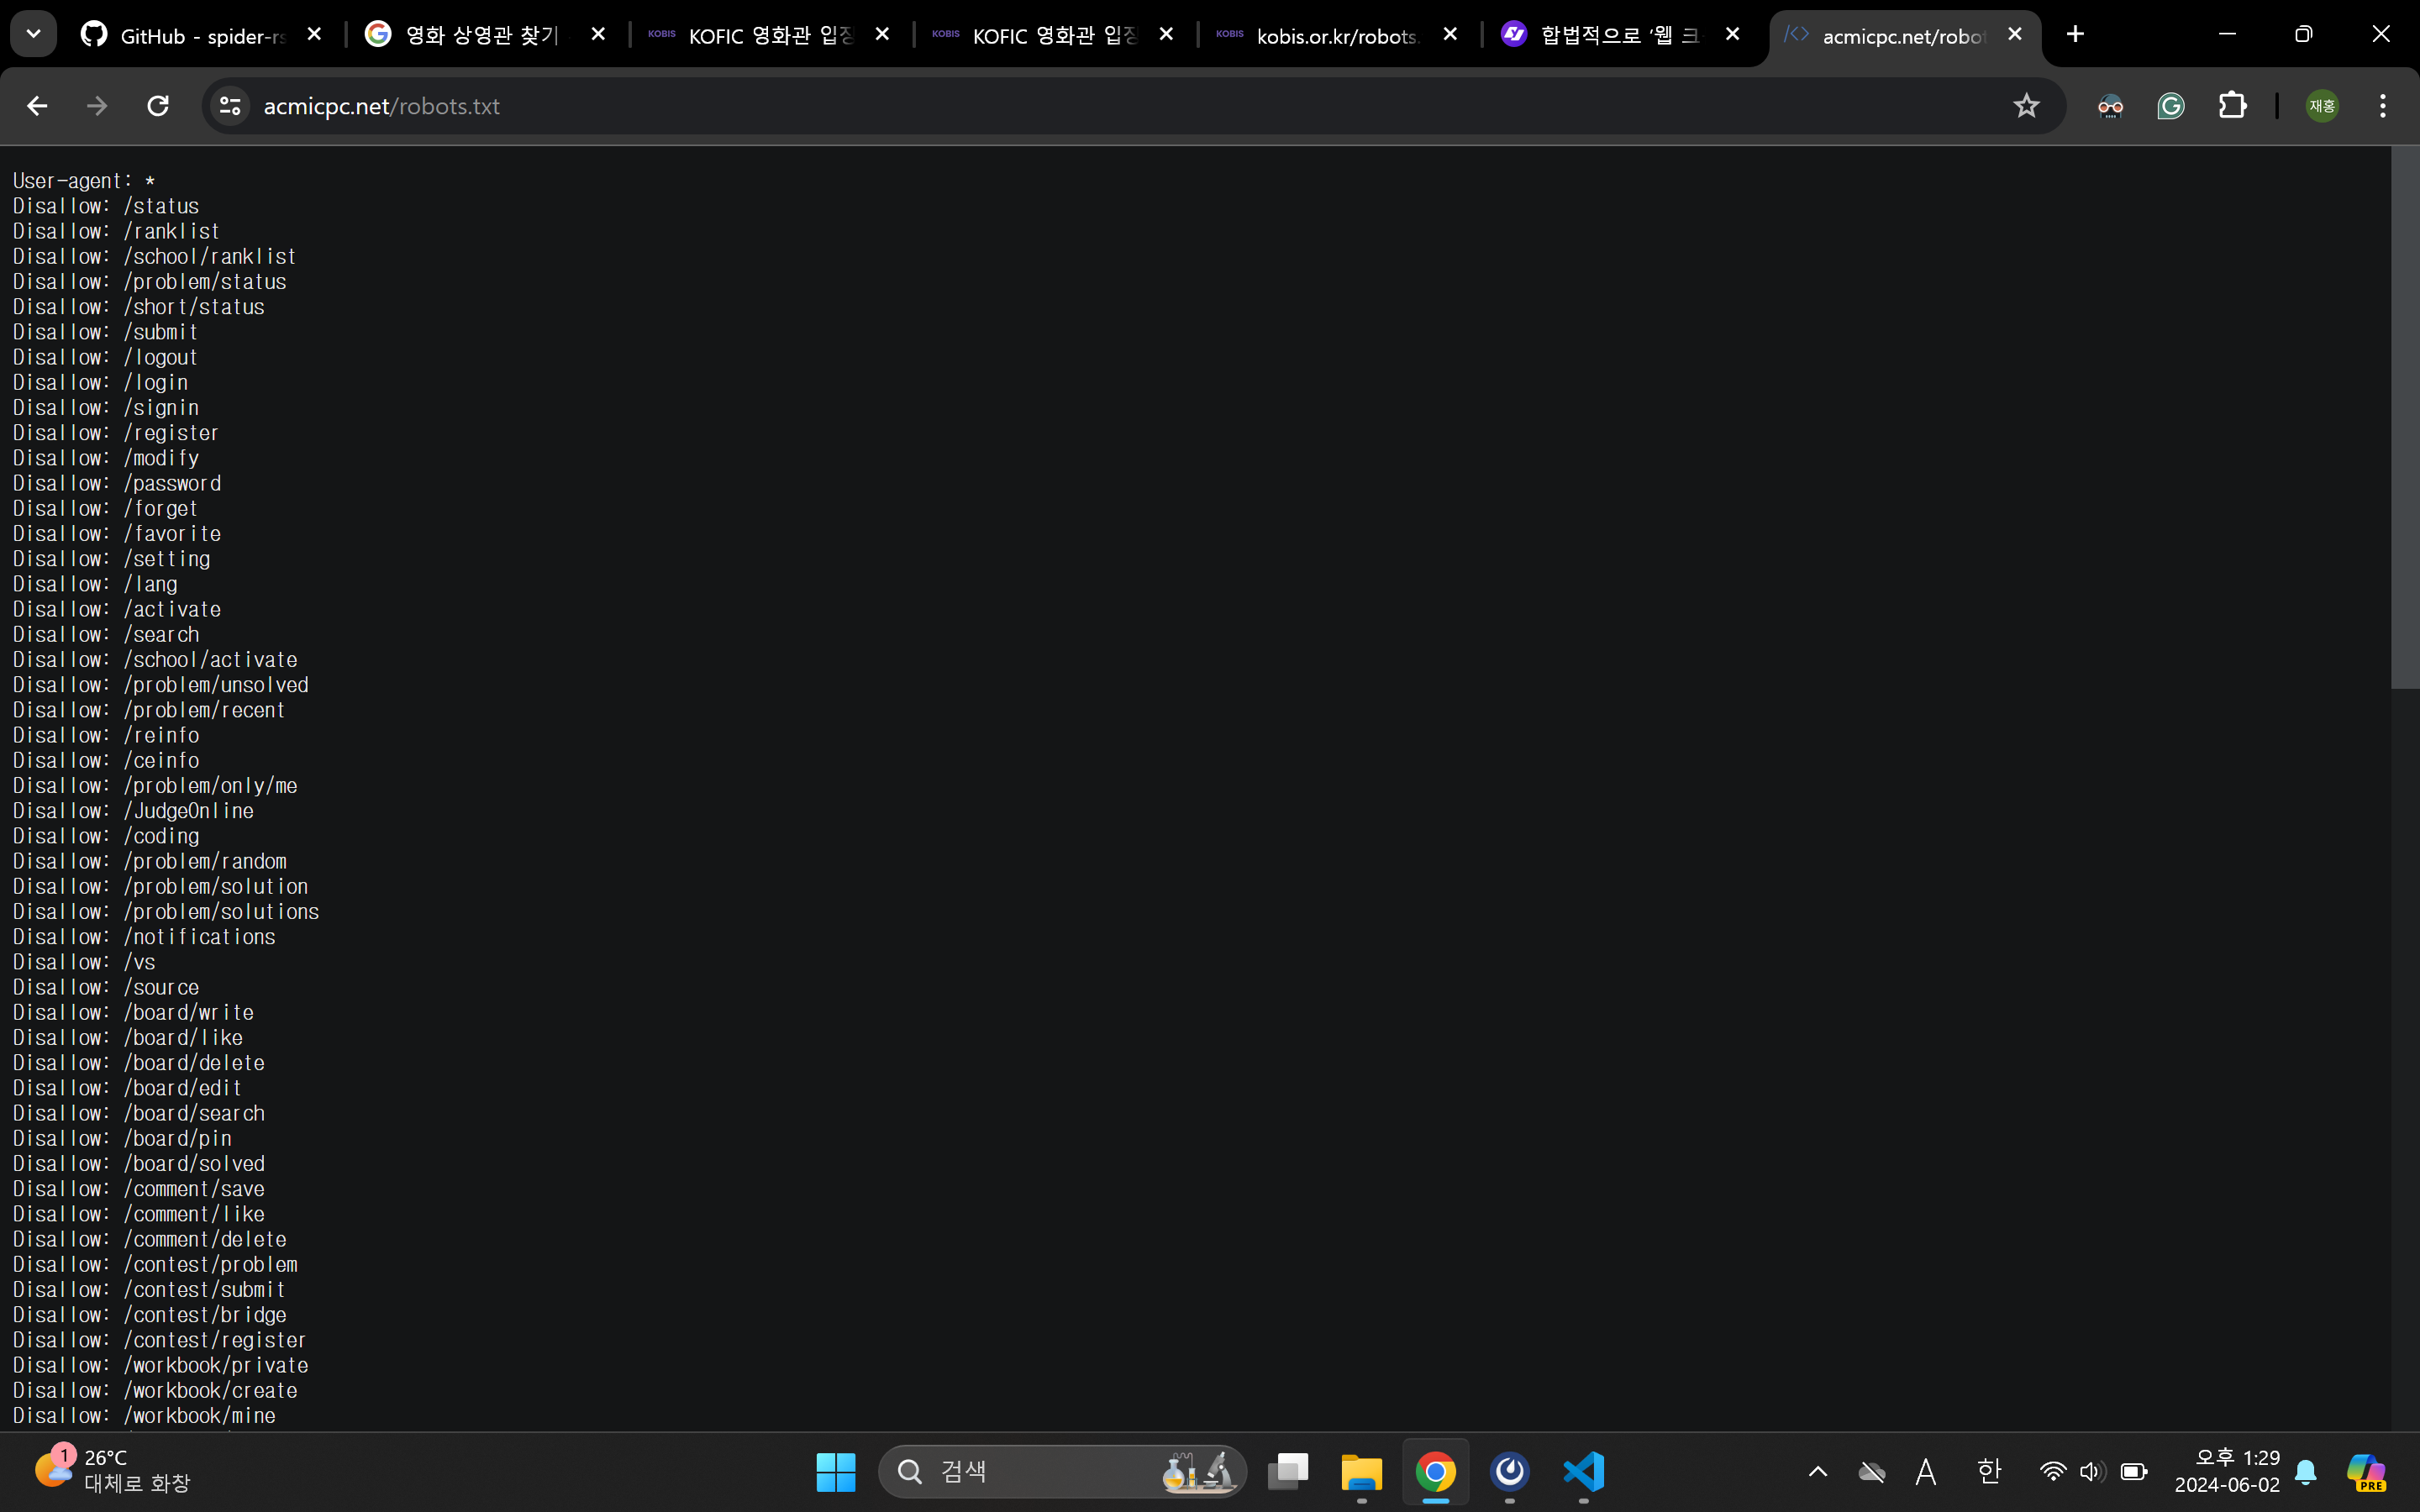Open Task View on the taskbar

pos(1288,1471)
